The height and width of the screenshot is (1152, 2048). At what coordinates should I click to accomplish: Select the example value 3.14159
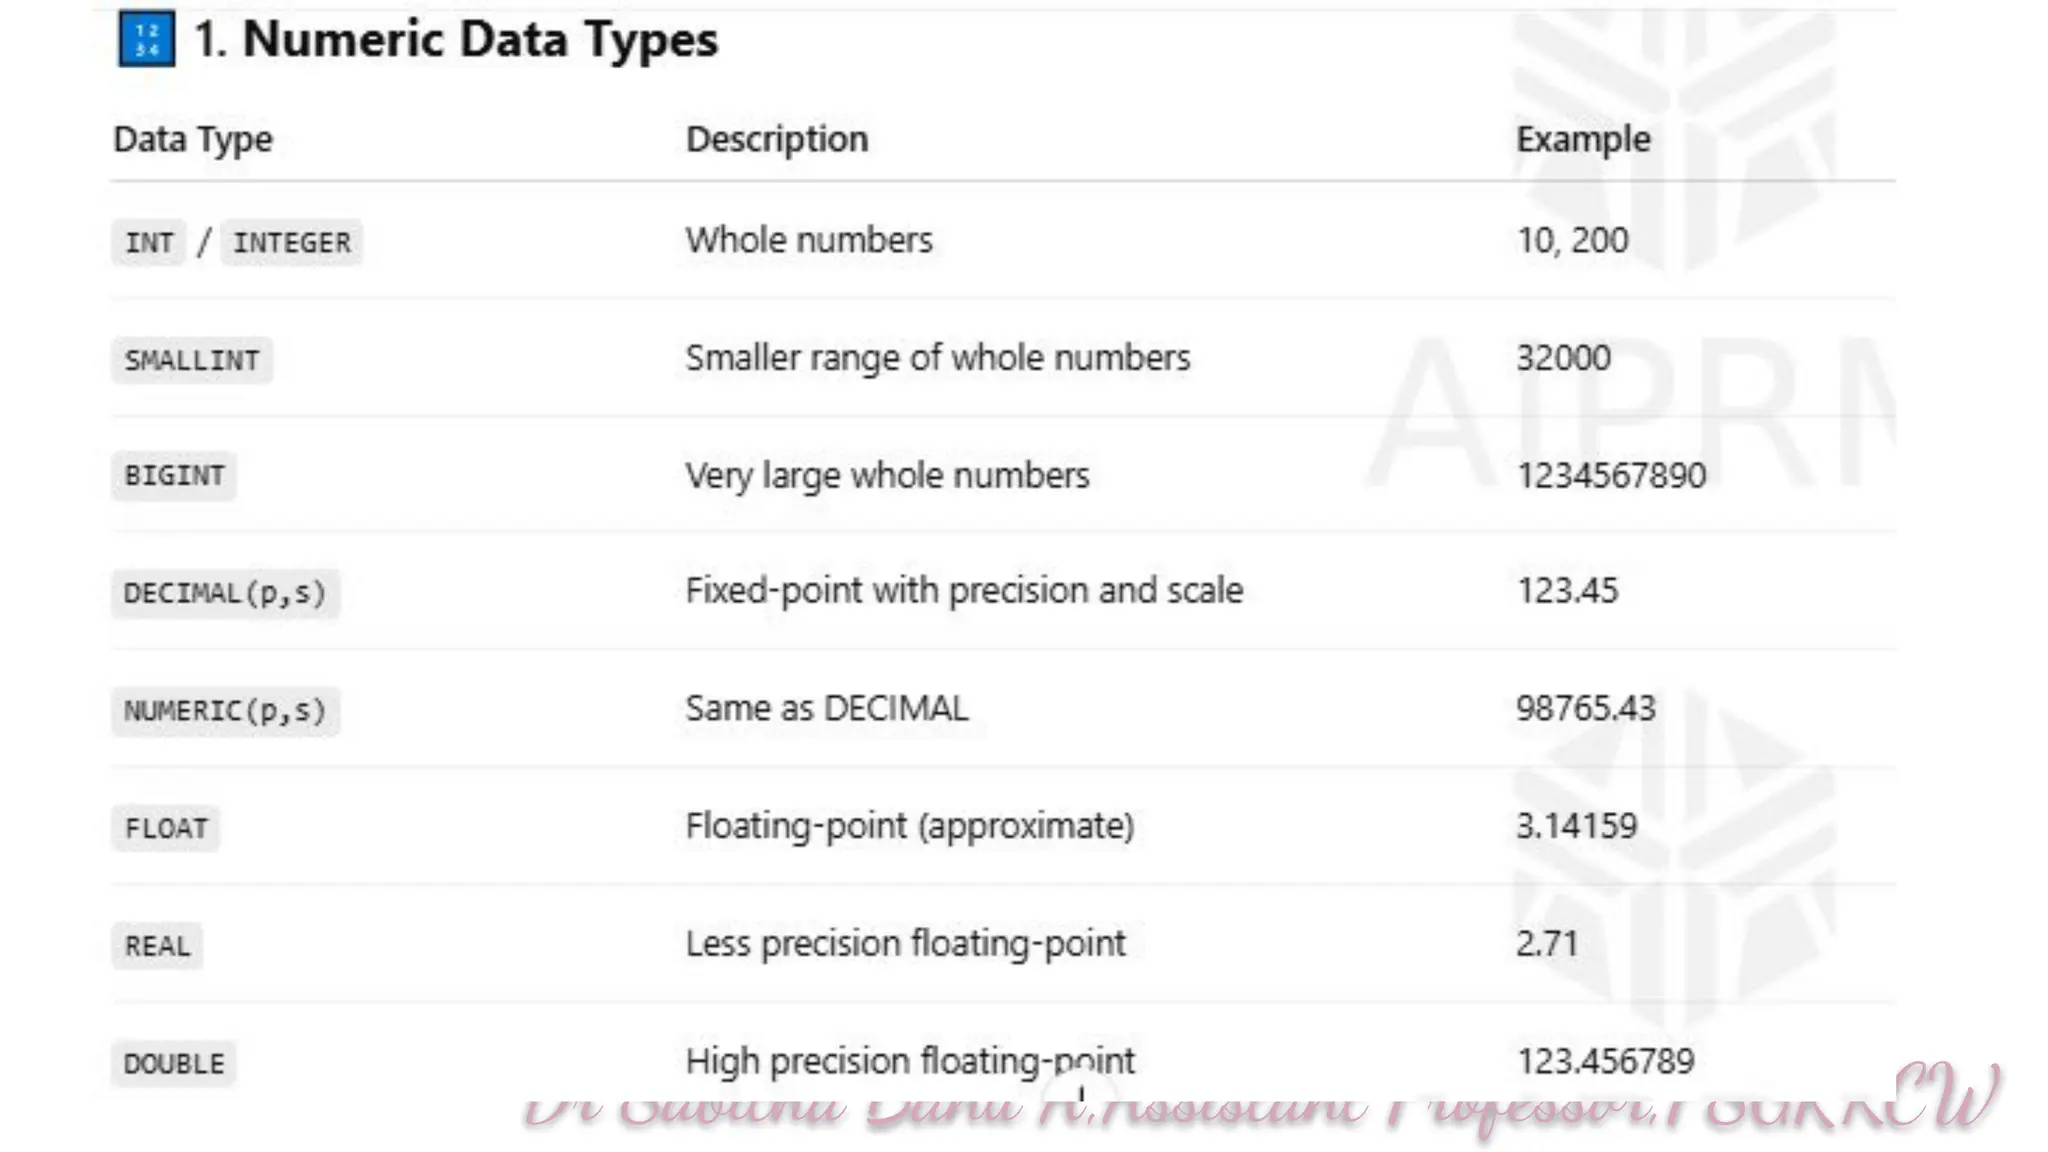(x=1576, y=826)
